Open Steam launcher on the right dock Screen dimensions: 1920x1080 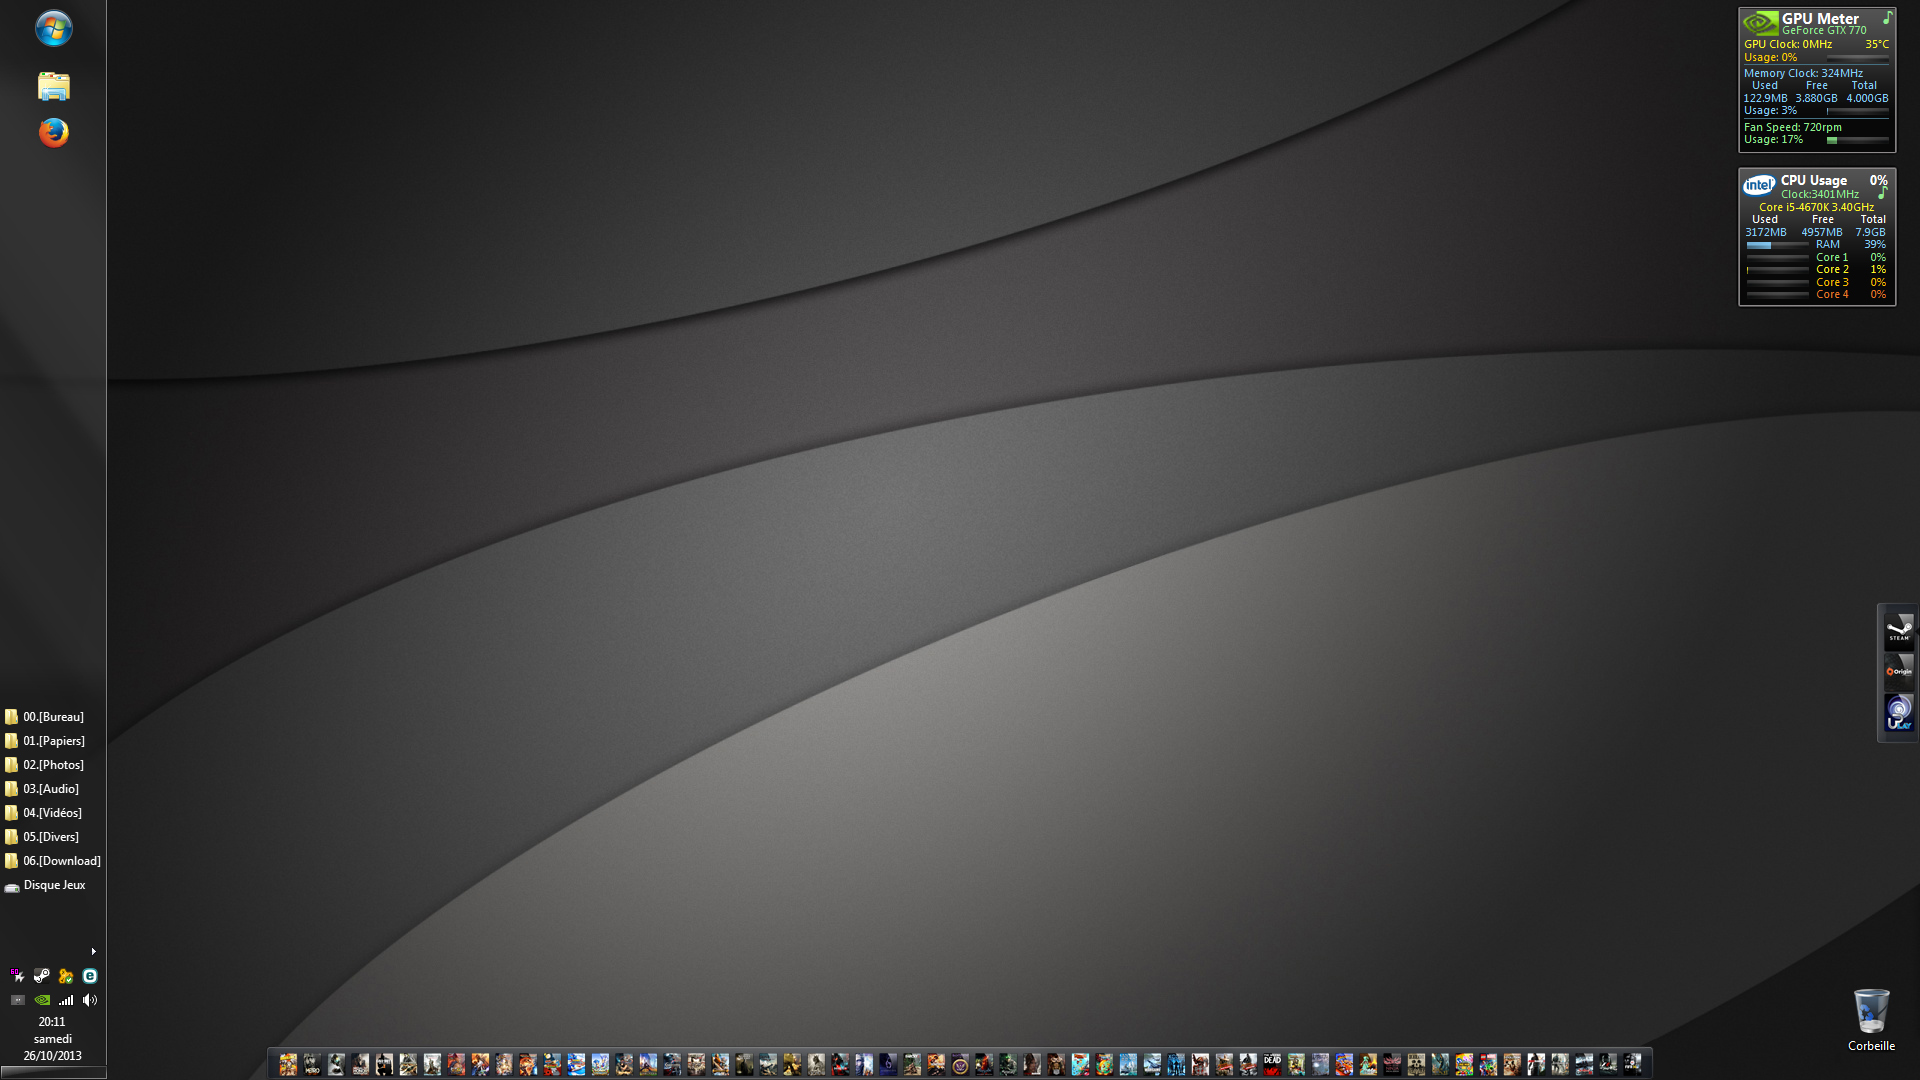[x=1898, y=629]
